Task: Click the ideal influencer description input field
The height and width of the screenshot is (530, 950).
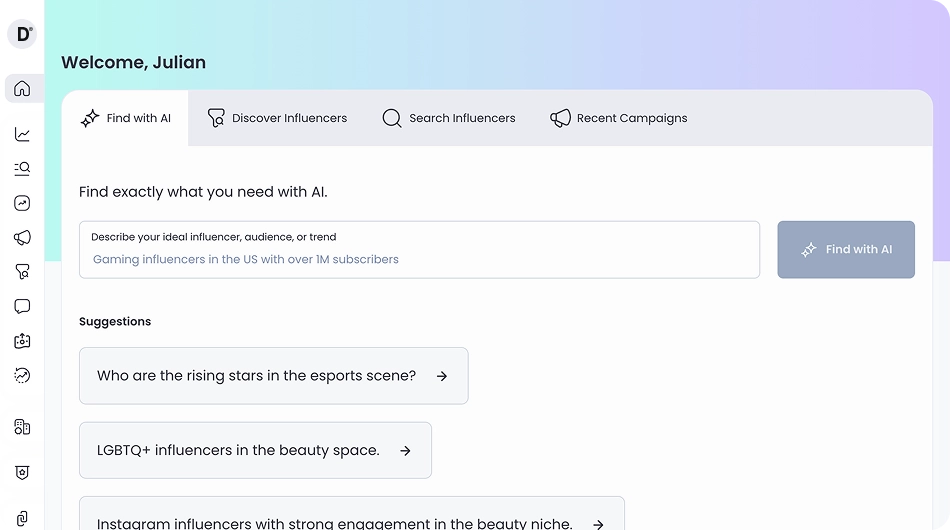Action: click(419, 259)
